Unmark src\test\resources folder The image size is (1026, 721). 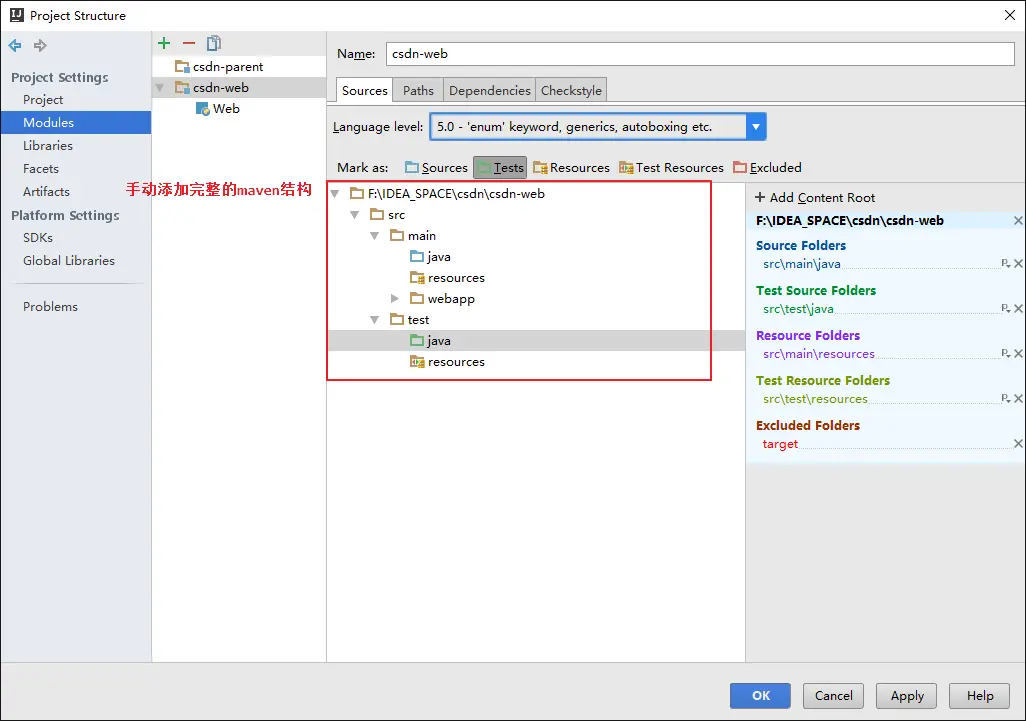point(1018,398)
